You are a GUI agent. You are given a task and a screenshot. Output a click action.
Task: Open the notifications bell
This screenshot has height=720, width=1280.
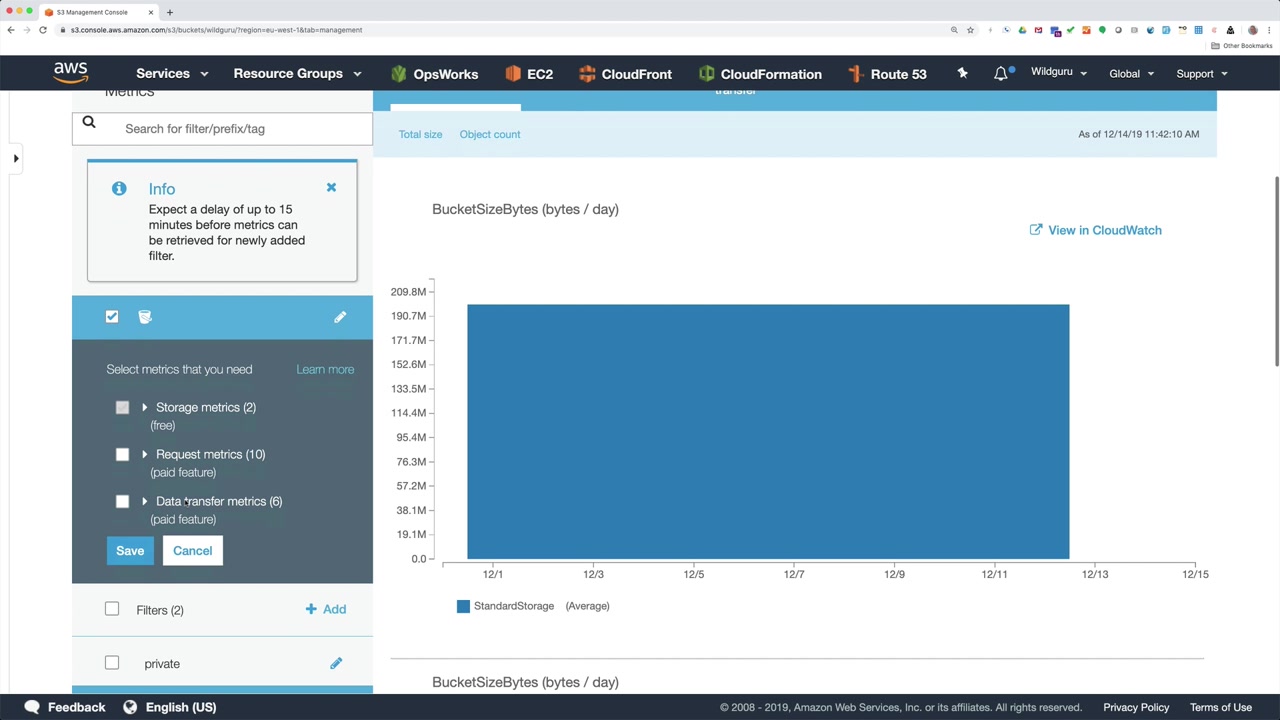1001,73
